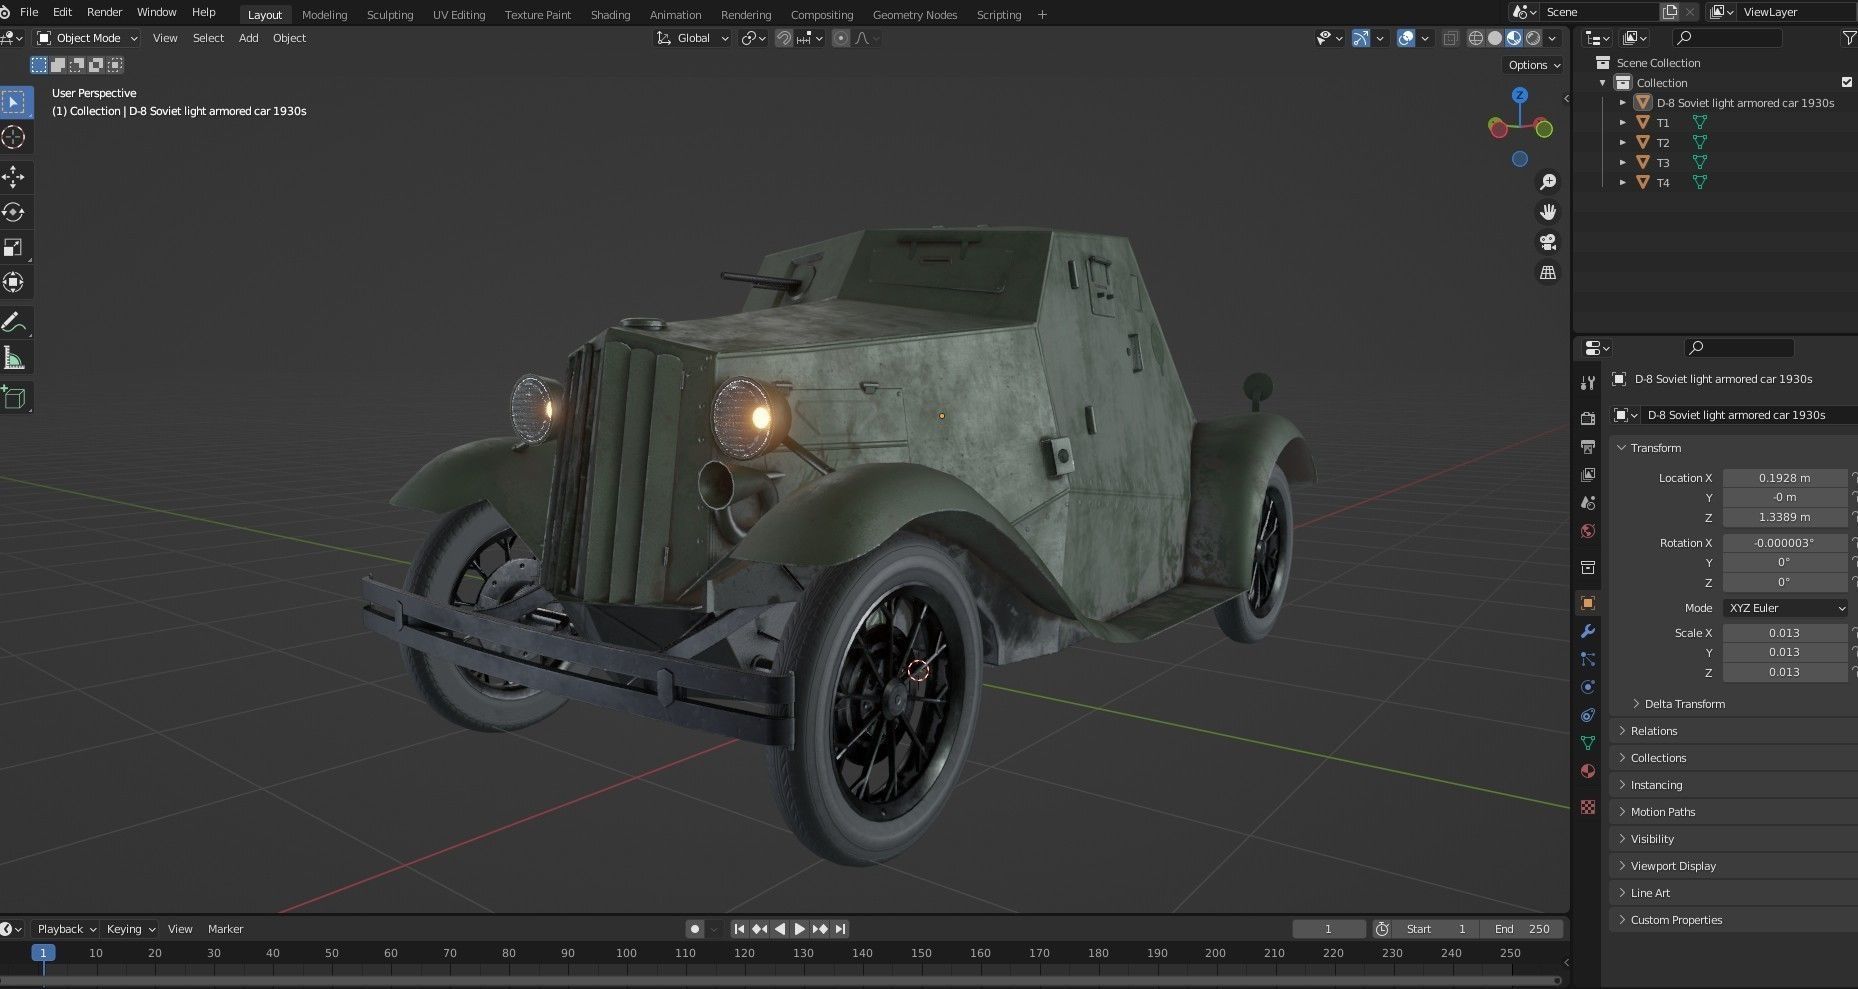Select the Measure tool
This screenshot has height=989, width=1858.
pyautogui.click(x=14, y=358)
